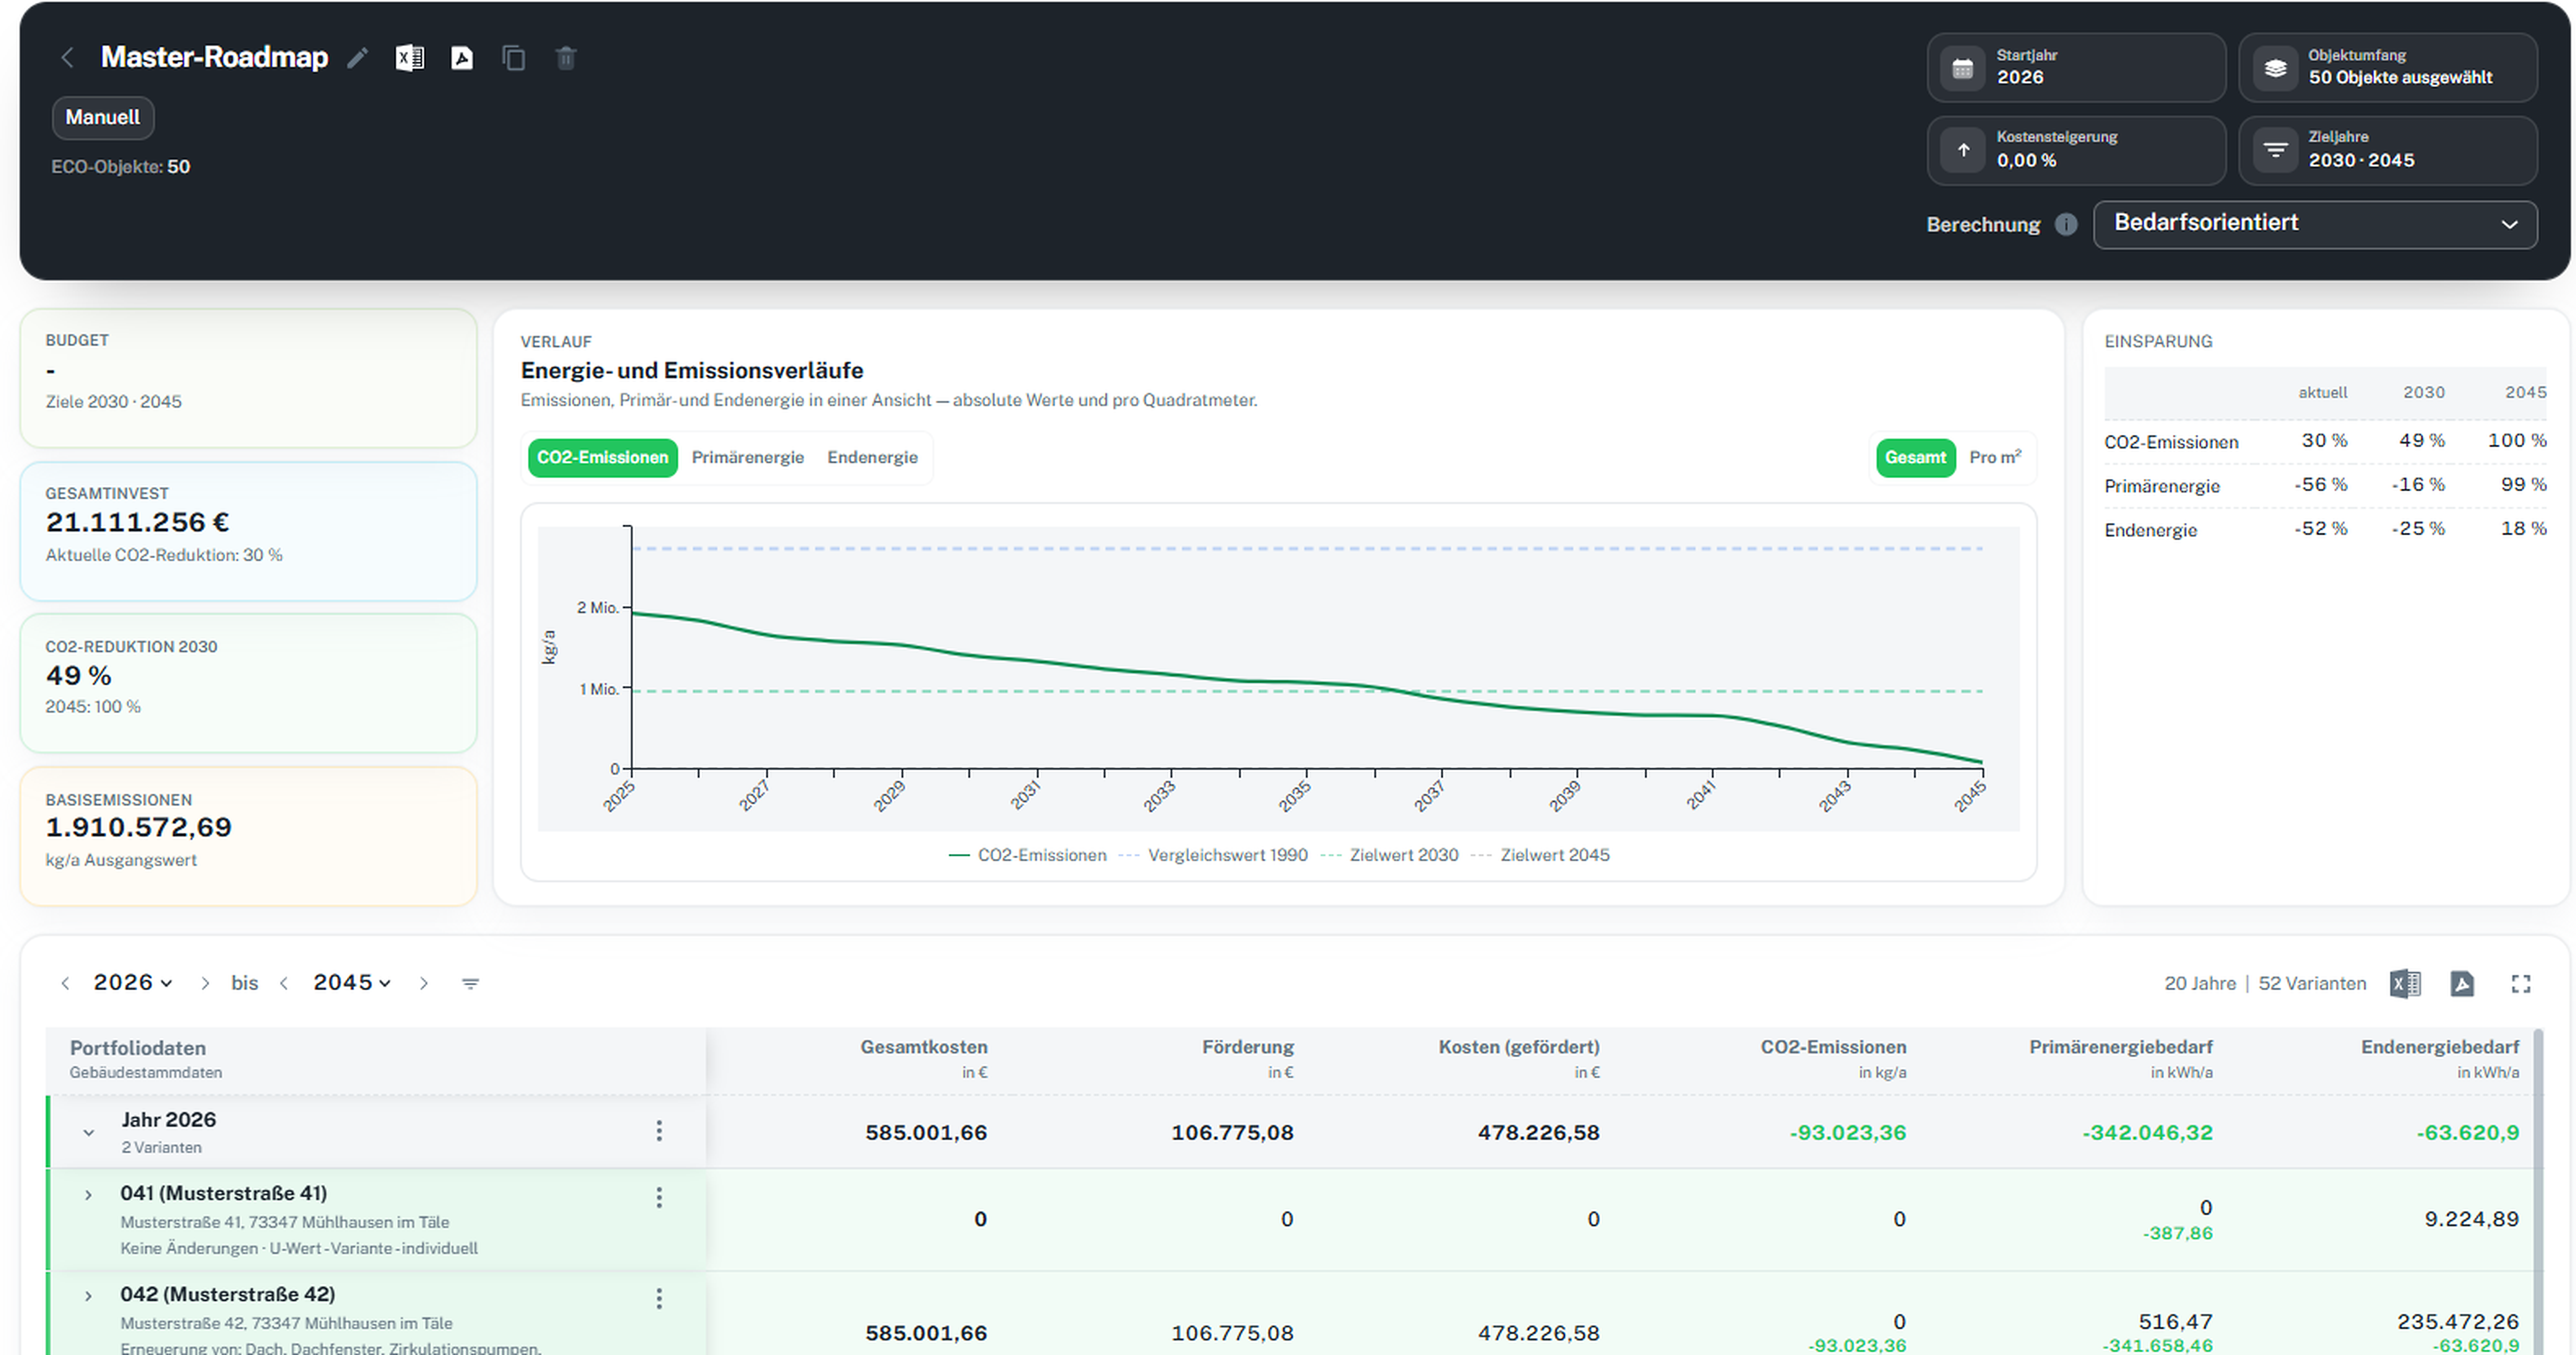
Task: Export roadmap to Excel from header
Action: (410, 58)
